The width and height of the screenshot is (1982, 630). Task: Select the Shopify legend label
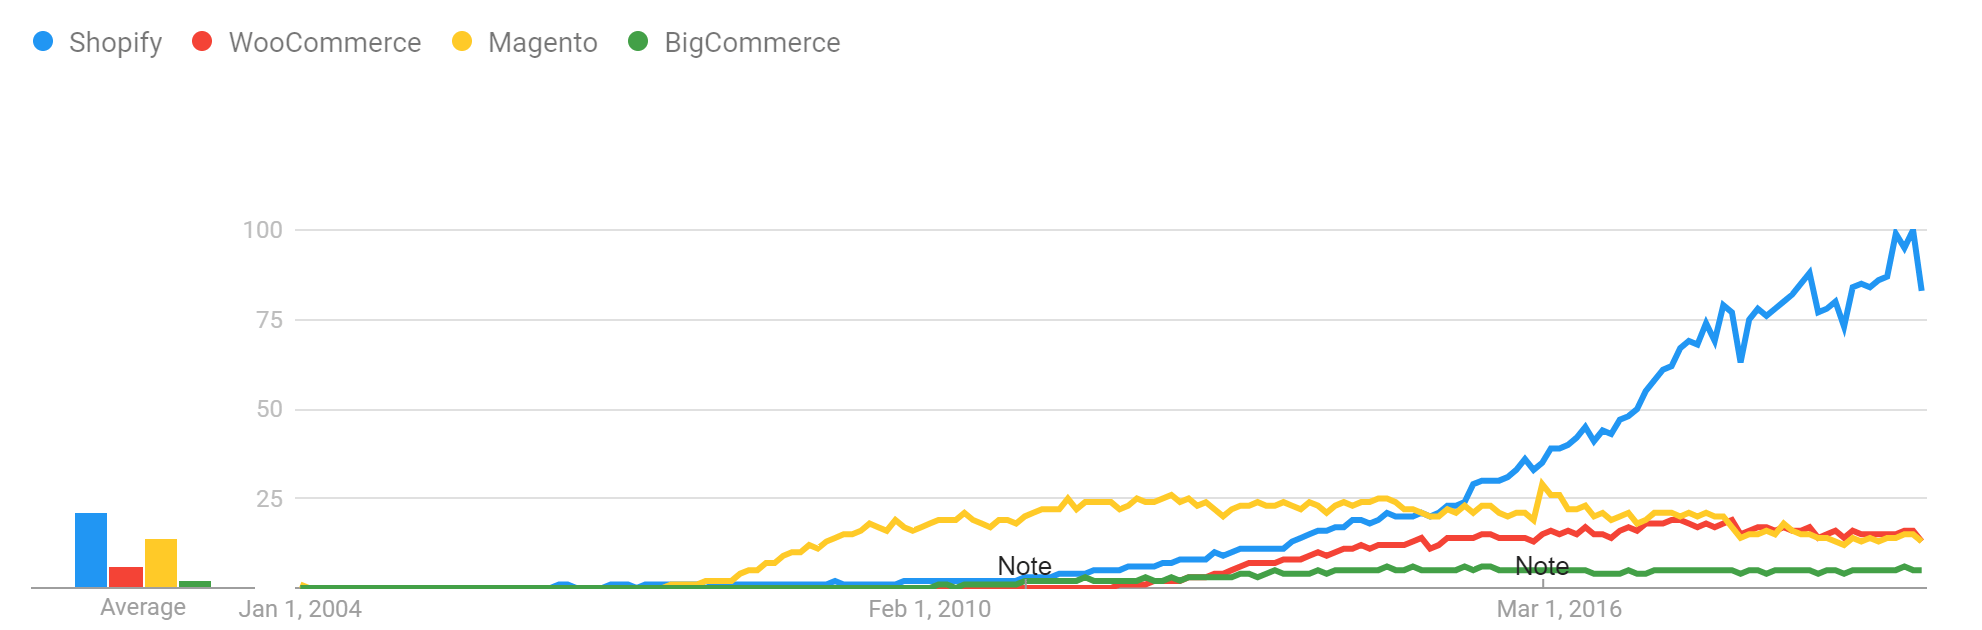pos(115,43)
